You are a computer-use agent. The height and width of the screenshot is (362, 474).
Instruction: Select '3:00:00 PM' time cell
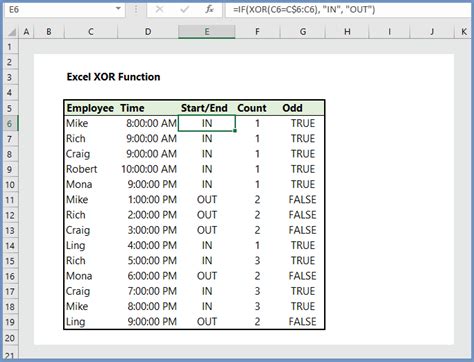[148, 230]
